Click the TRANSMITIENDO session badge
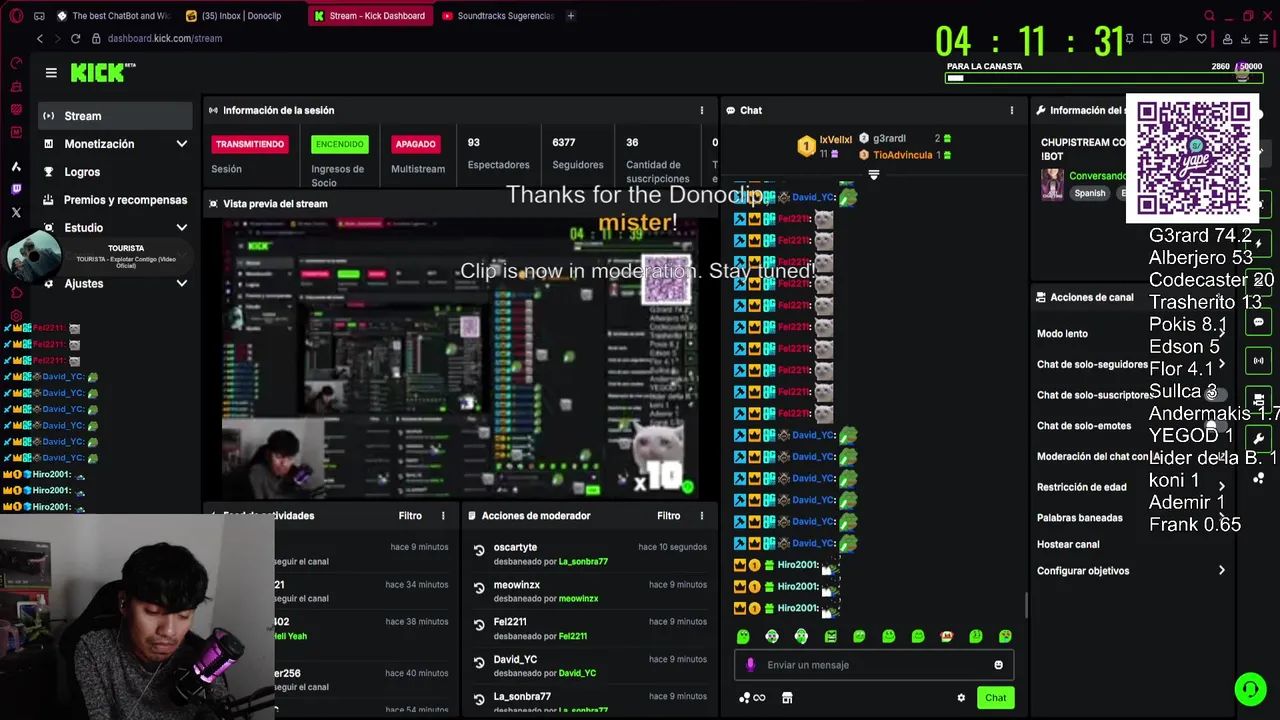This screenshot has height=720, width=1280. tap(250, 144)
